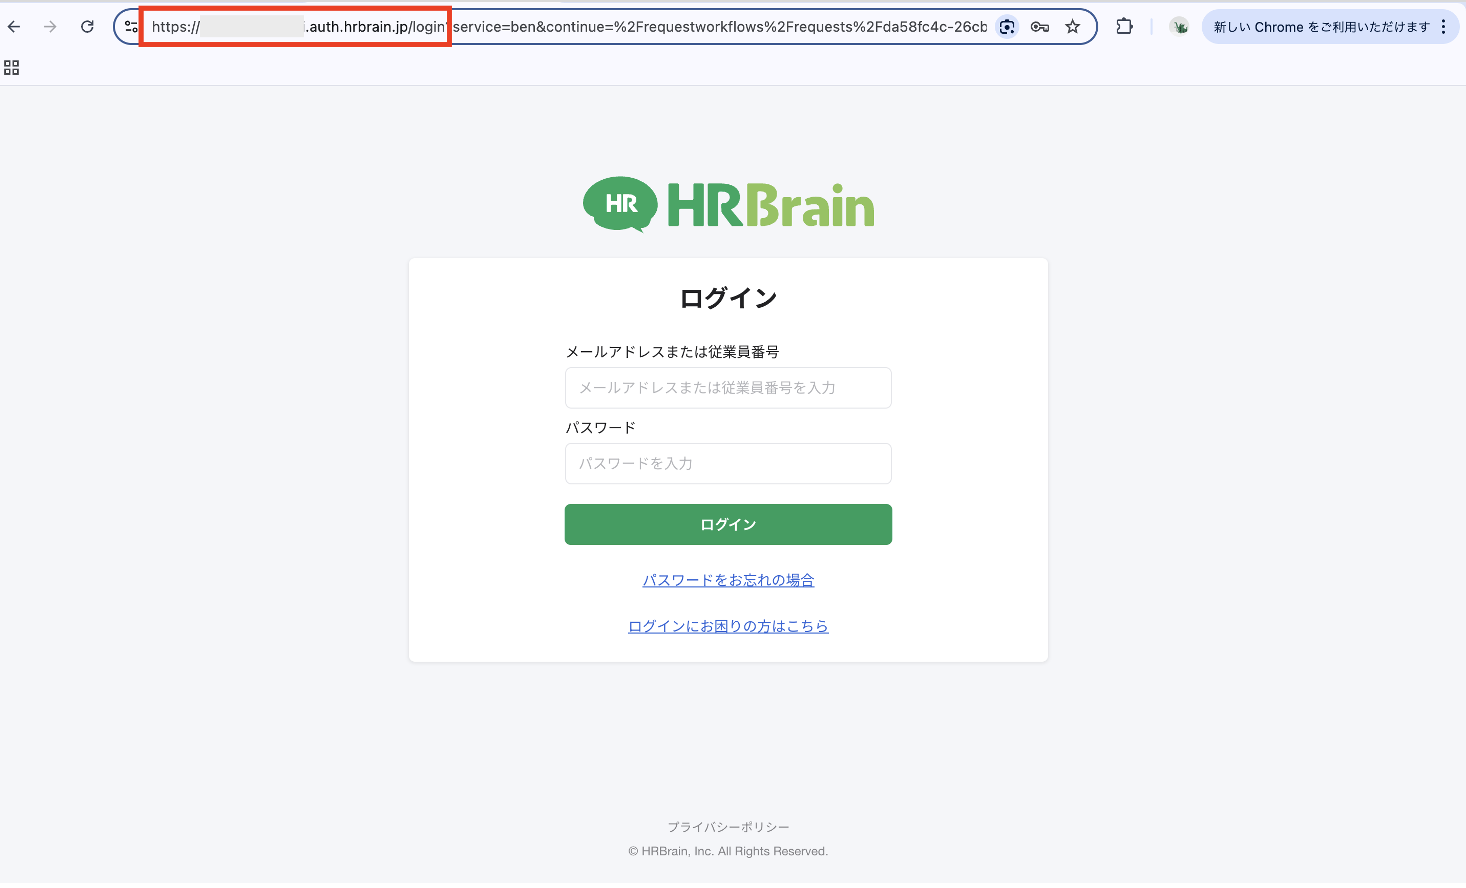Viewport: 1466px width, 888px height.
Task: Open Google Lens icon in address bar
Action: click(x=1007, y=27)
